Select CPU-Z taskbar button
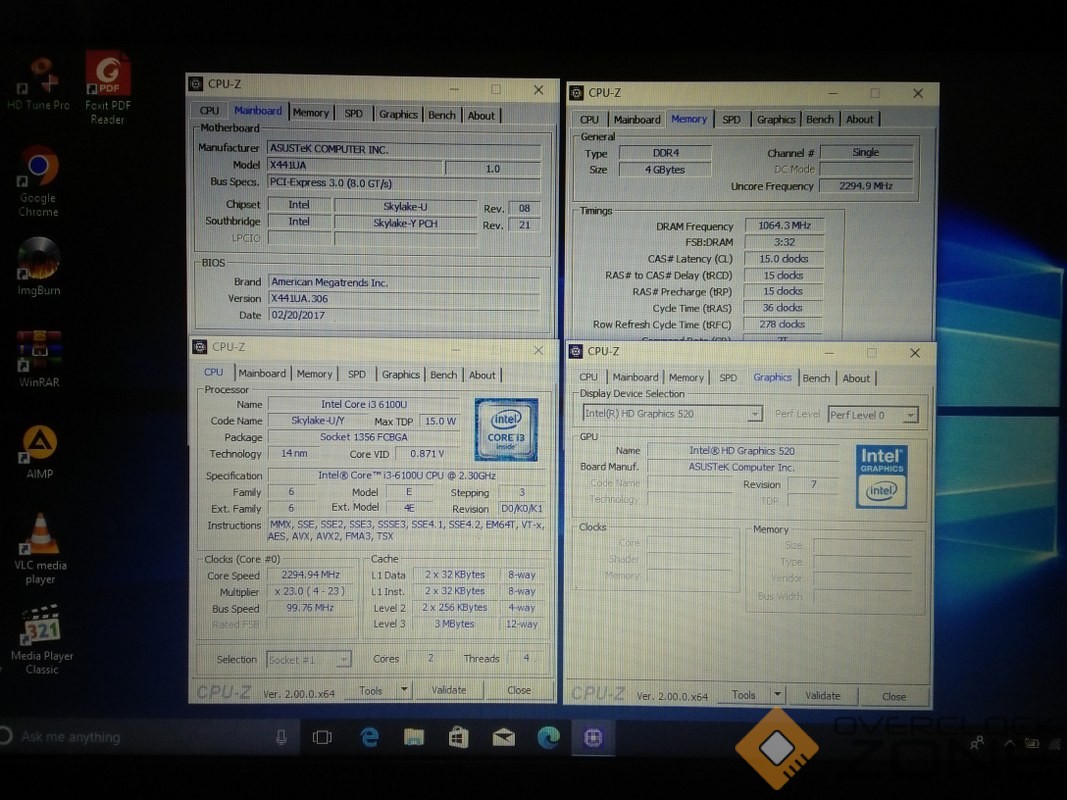 click(x=593, y=737)
